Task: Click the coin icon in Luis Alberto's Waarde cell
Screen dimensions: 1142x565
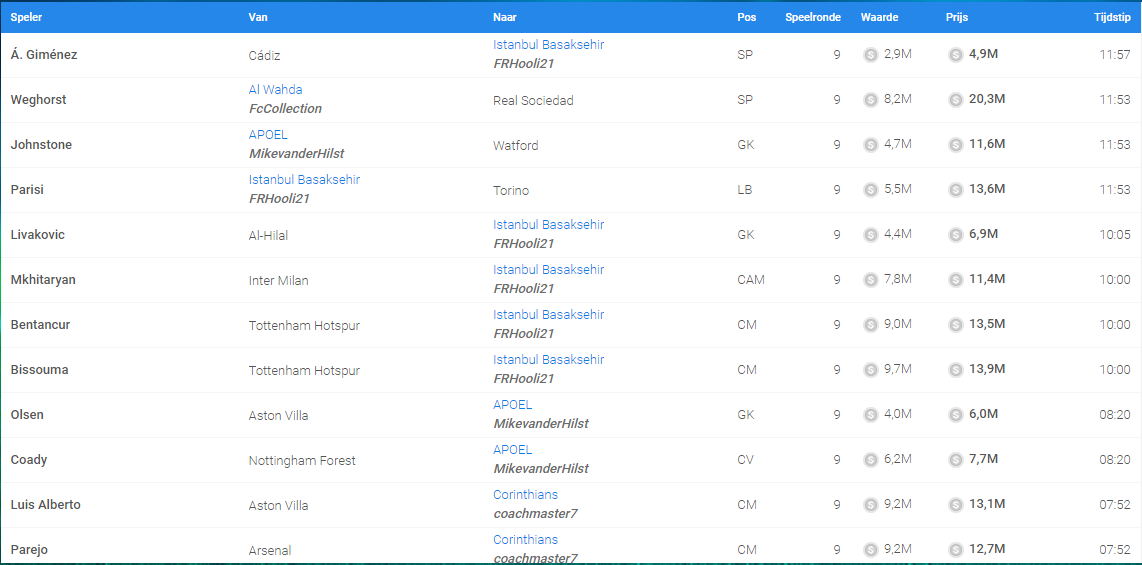Action: click(870, 505)
